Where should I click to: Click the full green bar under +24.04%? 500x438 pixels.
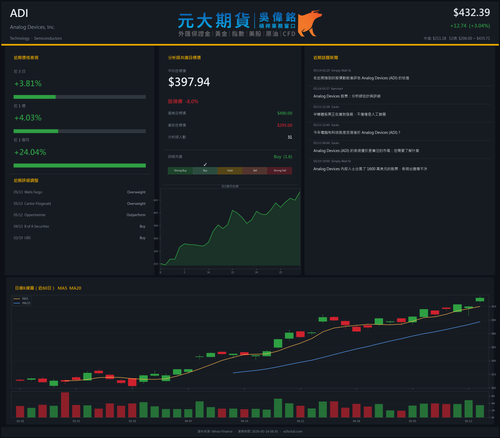80,165
